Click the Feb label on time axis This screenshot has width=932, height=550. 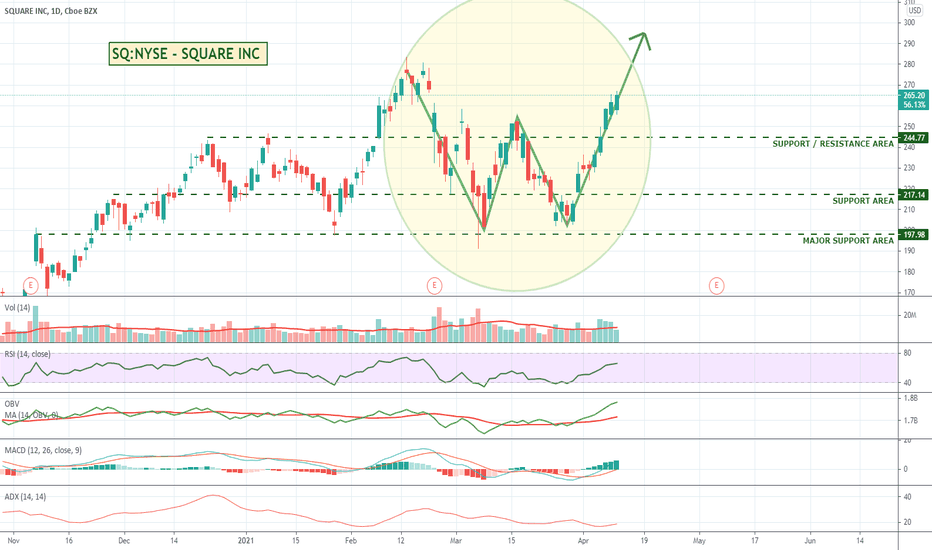(351, 540)
